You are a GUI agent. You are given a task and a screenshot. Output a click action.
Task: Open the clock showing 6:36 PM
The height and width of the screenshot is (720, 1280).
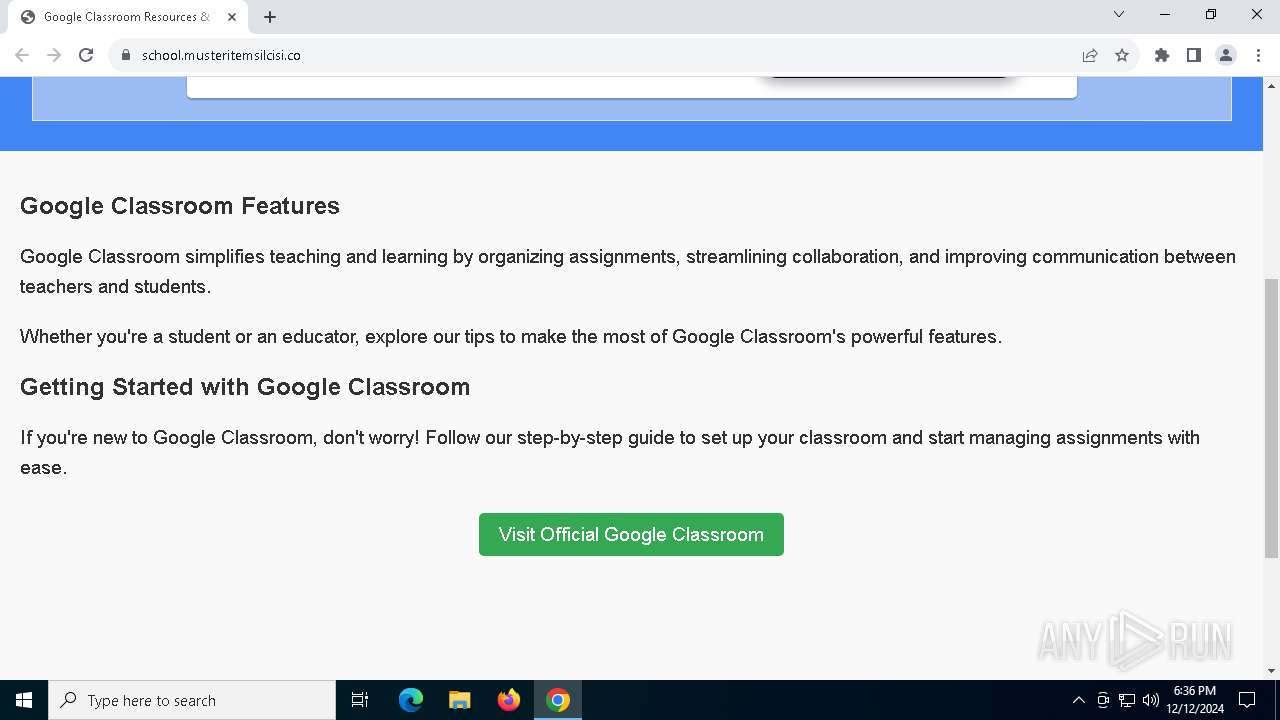[x=1194, y=700]
